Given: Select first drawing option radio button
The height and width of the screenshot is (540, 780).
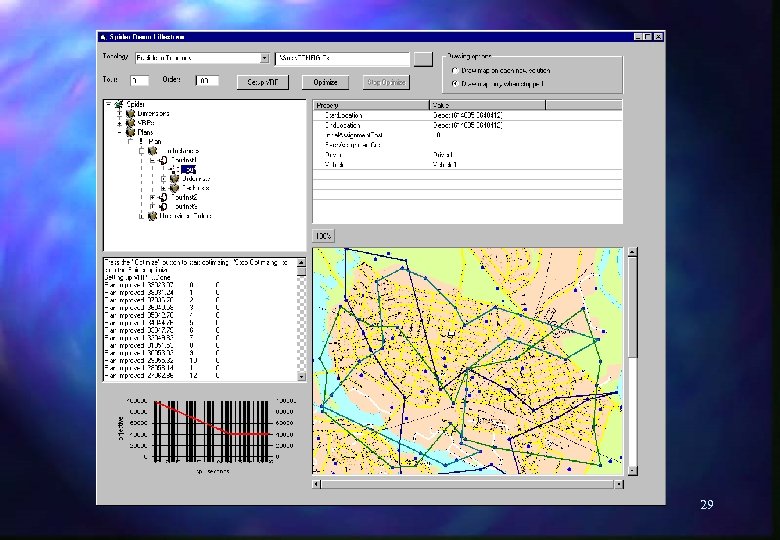Looking at the screenshot, I should click(x=455, y=71).
